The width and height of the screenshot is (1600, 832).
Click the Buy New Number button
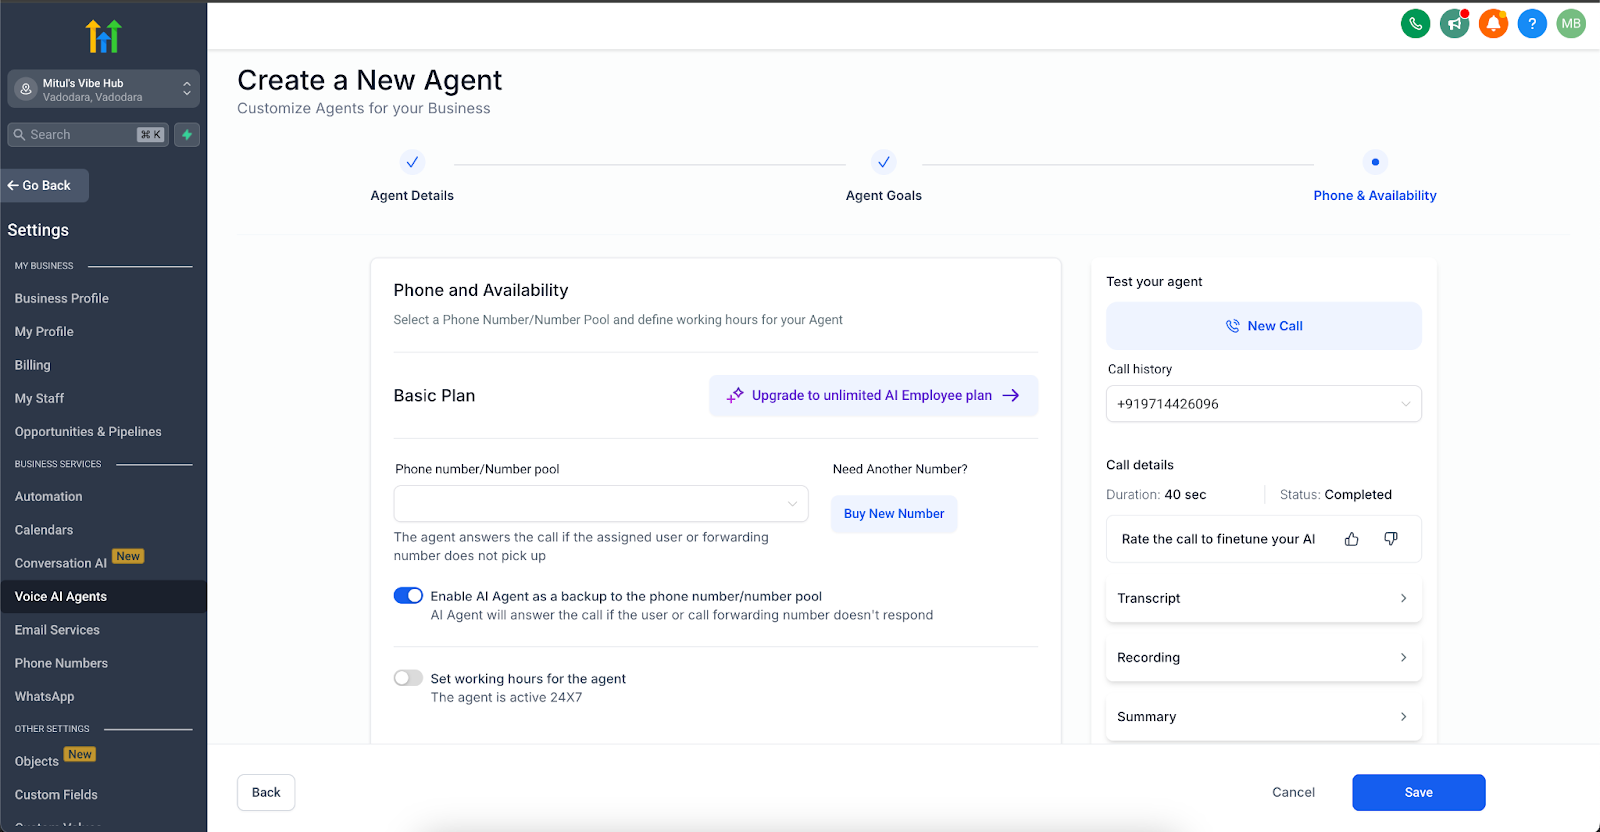tap(894, 514)
